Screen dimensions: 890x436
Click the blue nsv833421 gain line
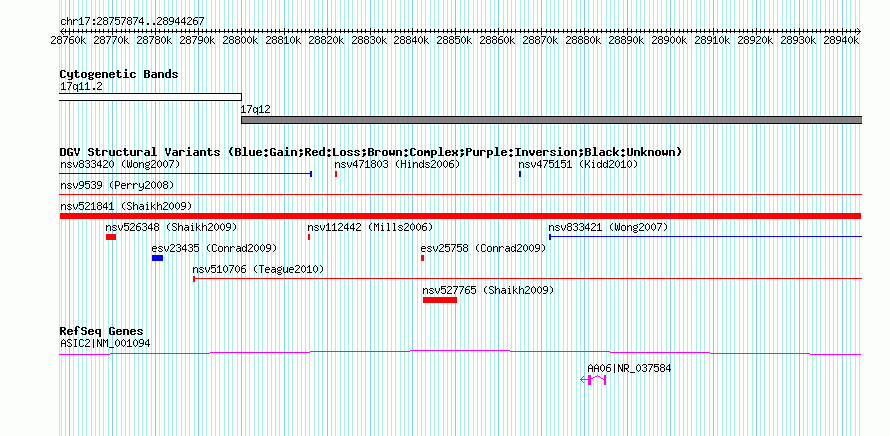pos(706,237)
